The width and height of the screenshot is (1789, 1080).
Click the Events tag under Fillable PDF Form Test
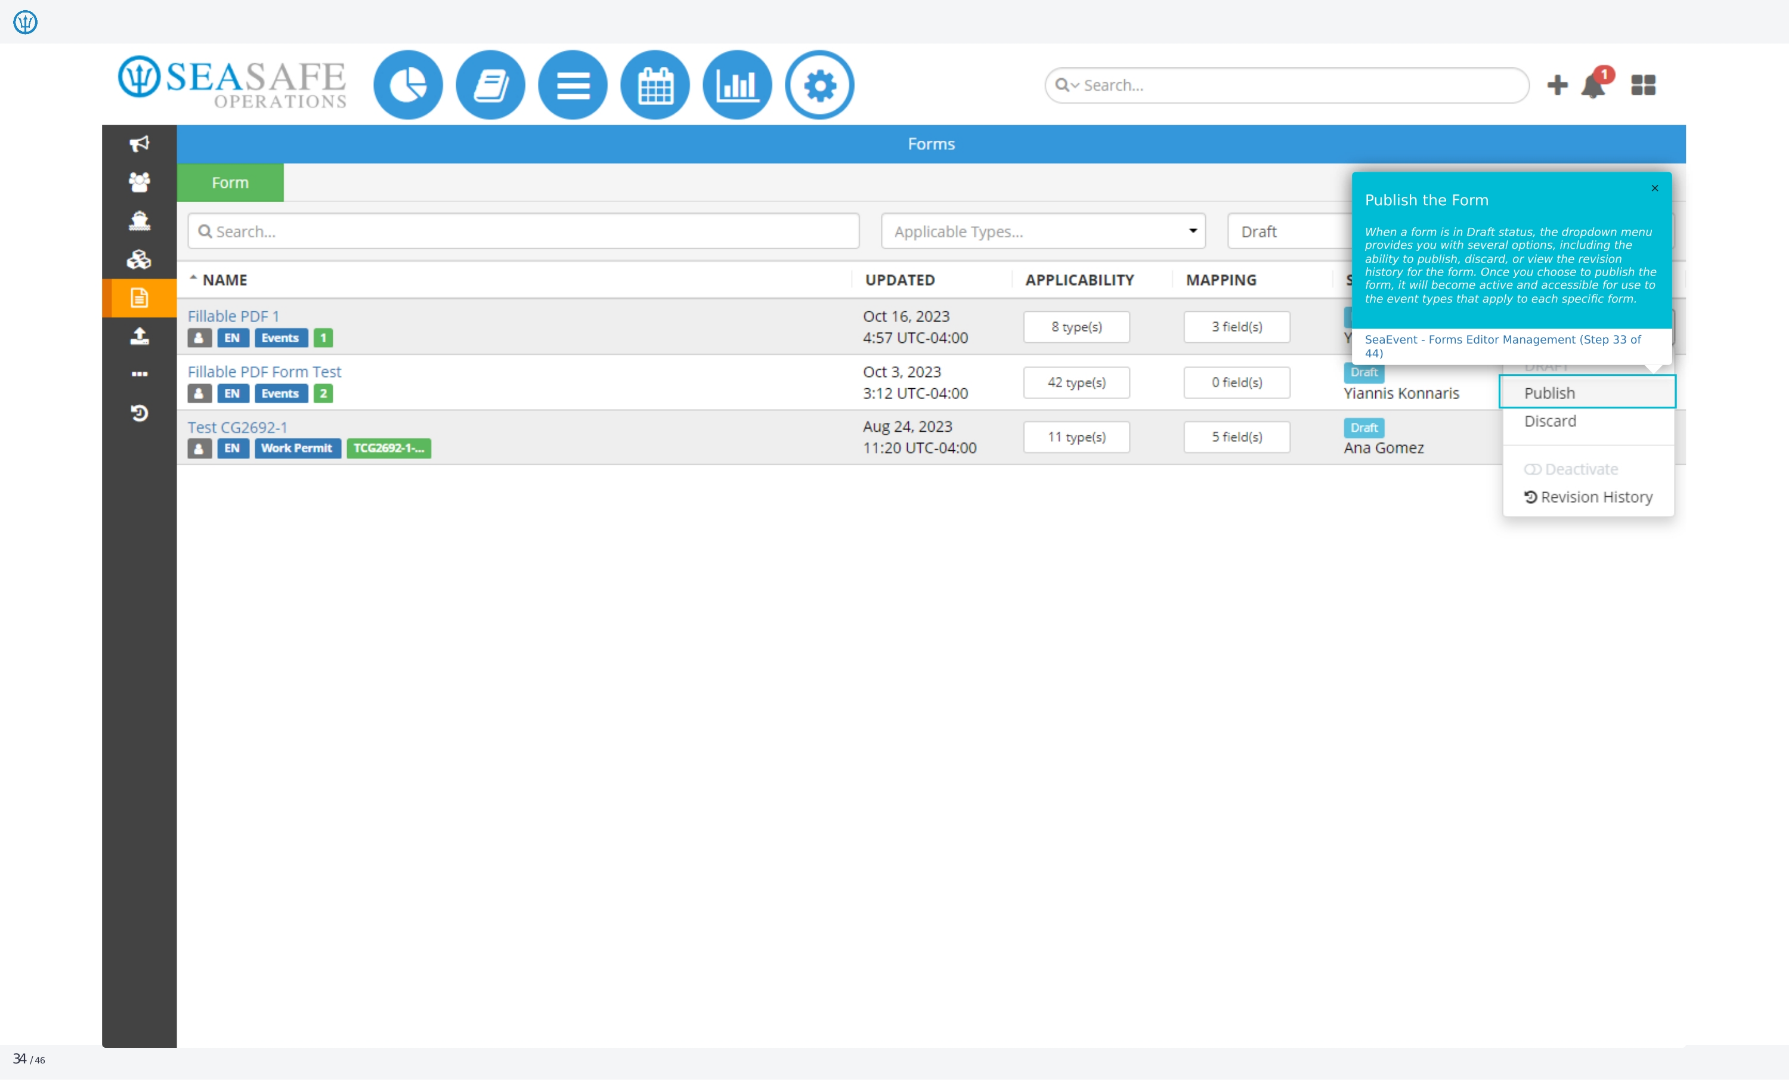(280, 394)
